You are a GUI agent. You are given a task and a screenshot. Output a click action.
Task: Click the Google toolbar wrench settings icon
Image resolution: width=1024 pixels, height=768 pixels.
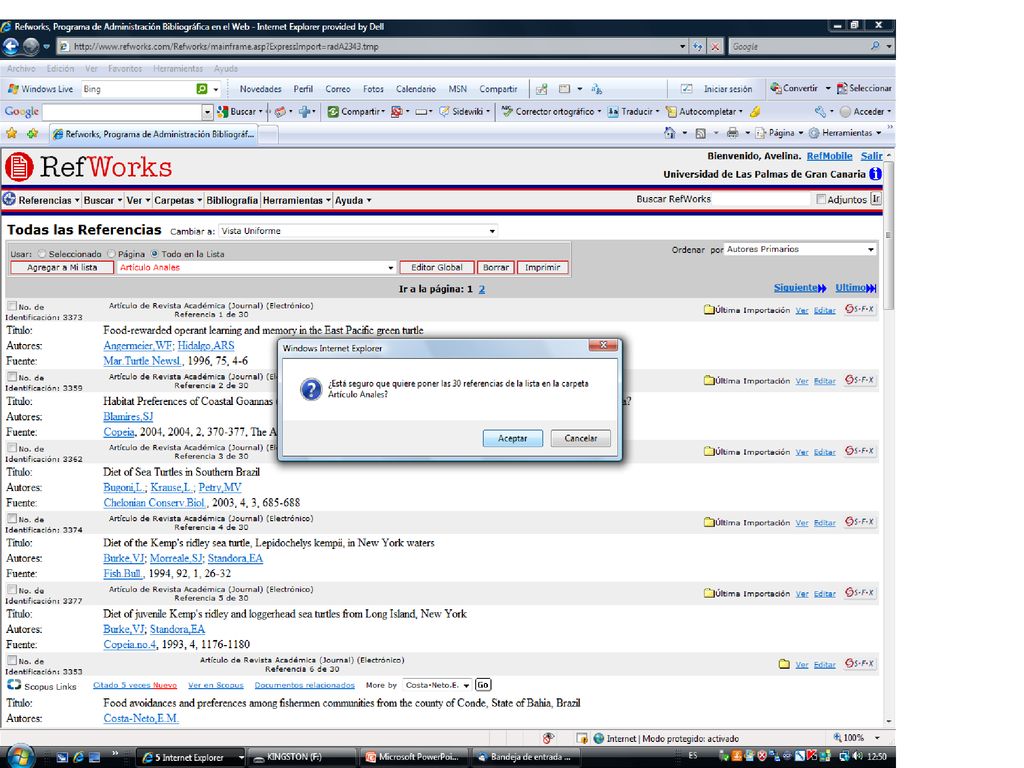point(820,112)
